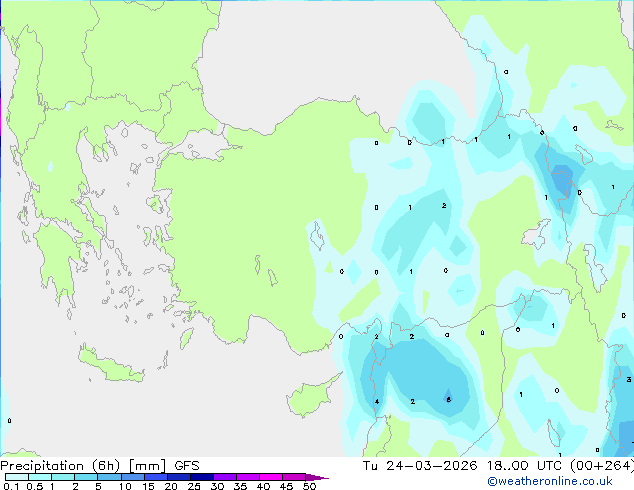Viewport: 634px width, 490px height.
Task: Click the '(00+264)' forecast offset text
Action: coord(602,466)
